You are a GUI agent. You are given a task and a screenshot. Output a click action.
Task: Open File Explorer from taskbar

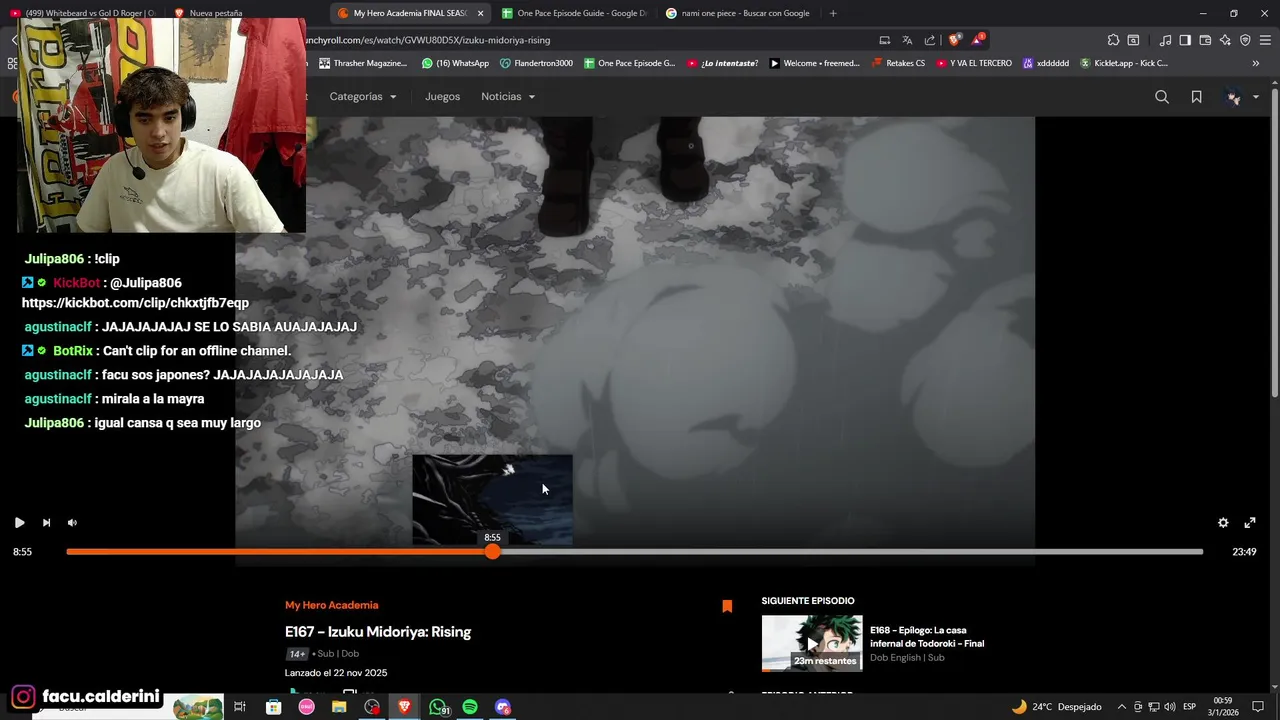click(339, 707)
